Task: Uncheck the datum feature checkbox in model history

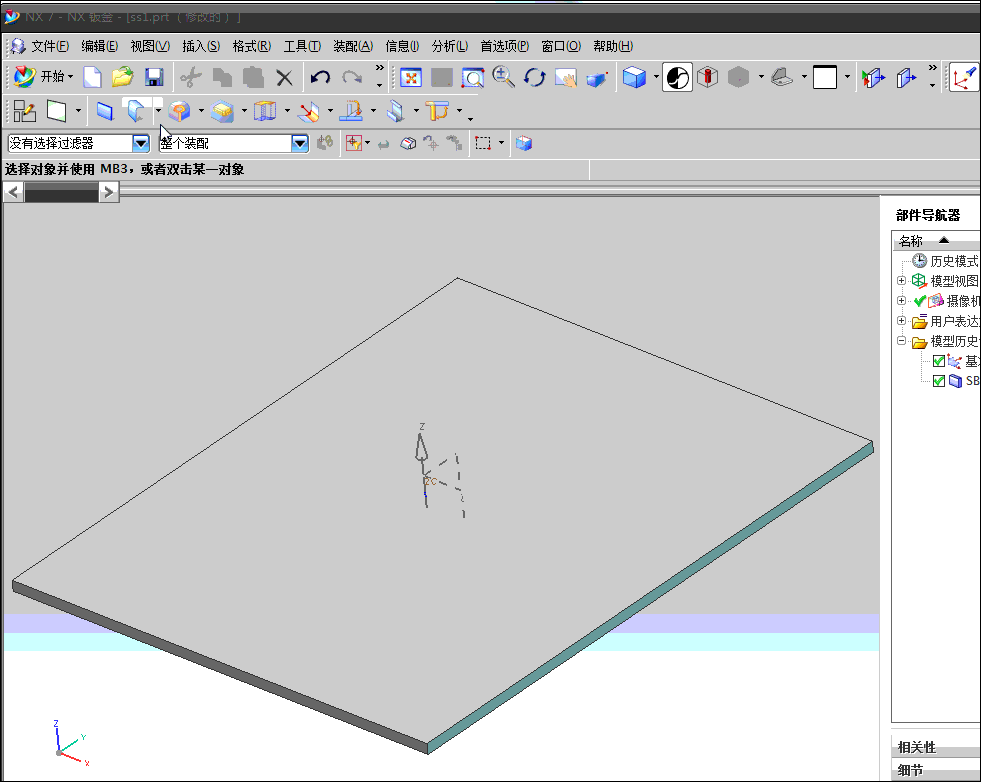Action: (x=938, y=361)
